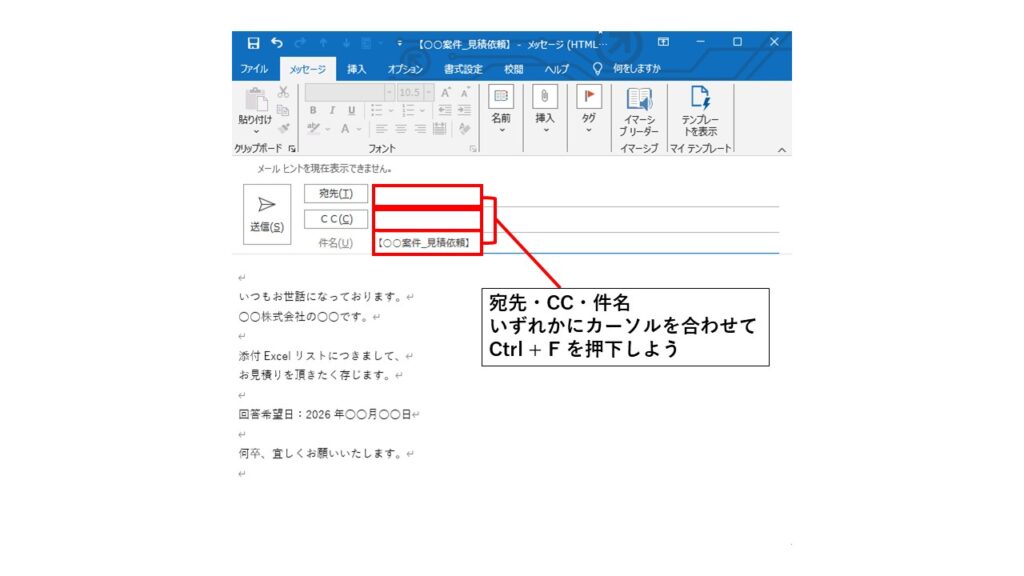Click the 挿入 paperclip attach icon

coord(544,98)
